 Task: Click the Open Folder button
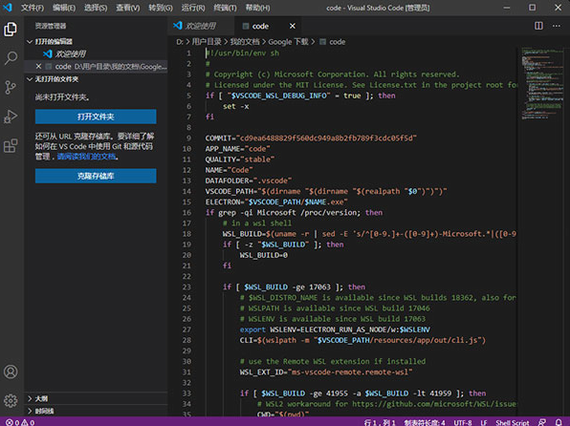(96, 117)
